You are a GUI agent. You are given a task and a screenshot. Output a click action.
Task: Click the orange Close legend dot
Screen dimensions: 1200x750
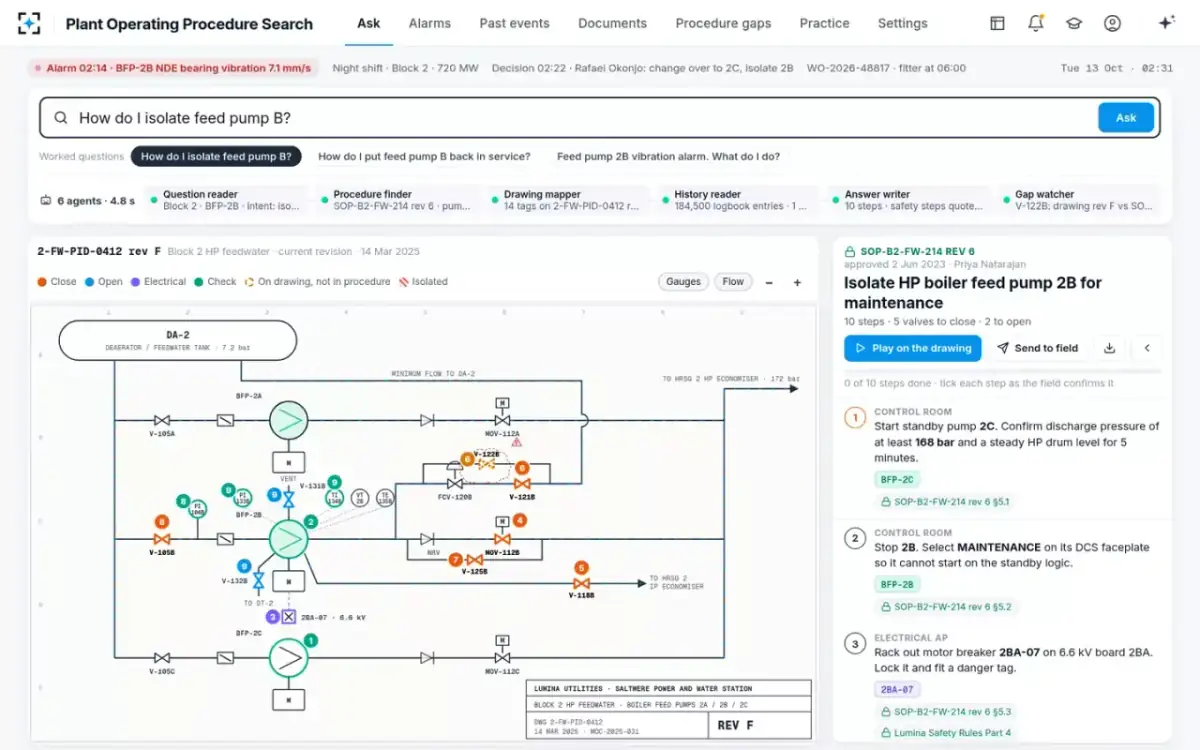42,282
